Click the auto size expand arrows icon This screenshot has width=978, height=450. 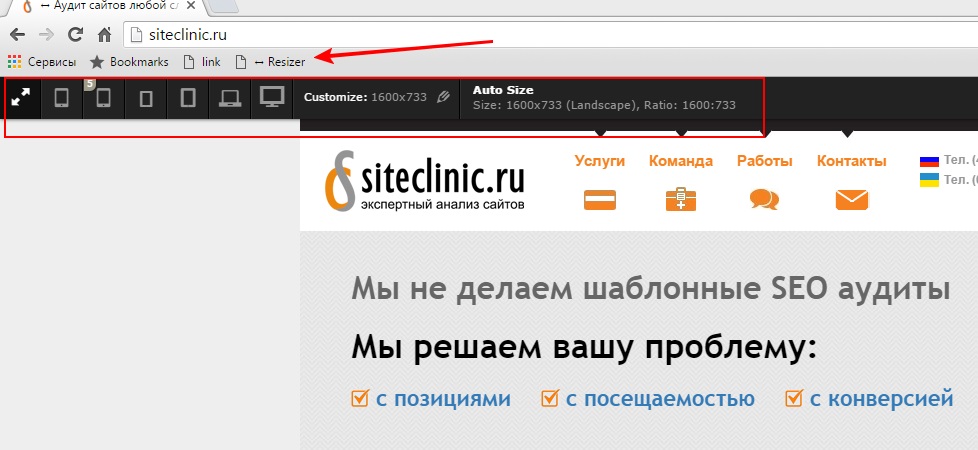tap(20, 98)
